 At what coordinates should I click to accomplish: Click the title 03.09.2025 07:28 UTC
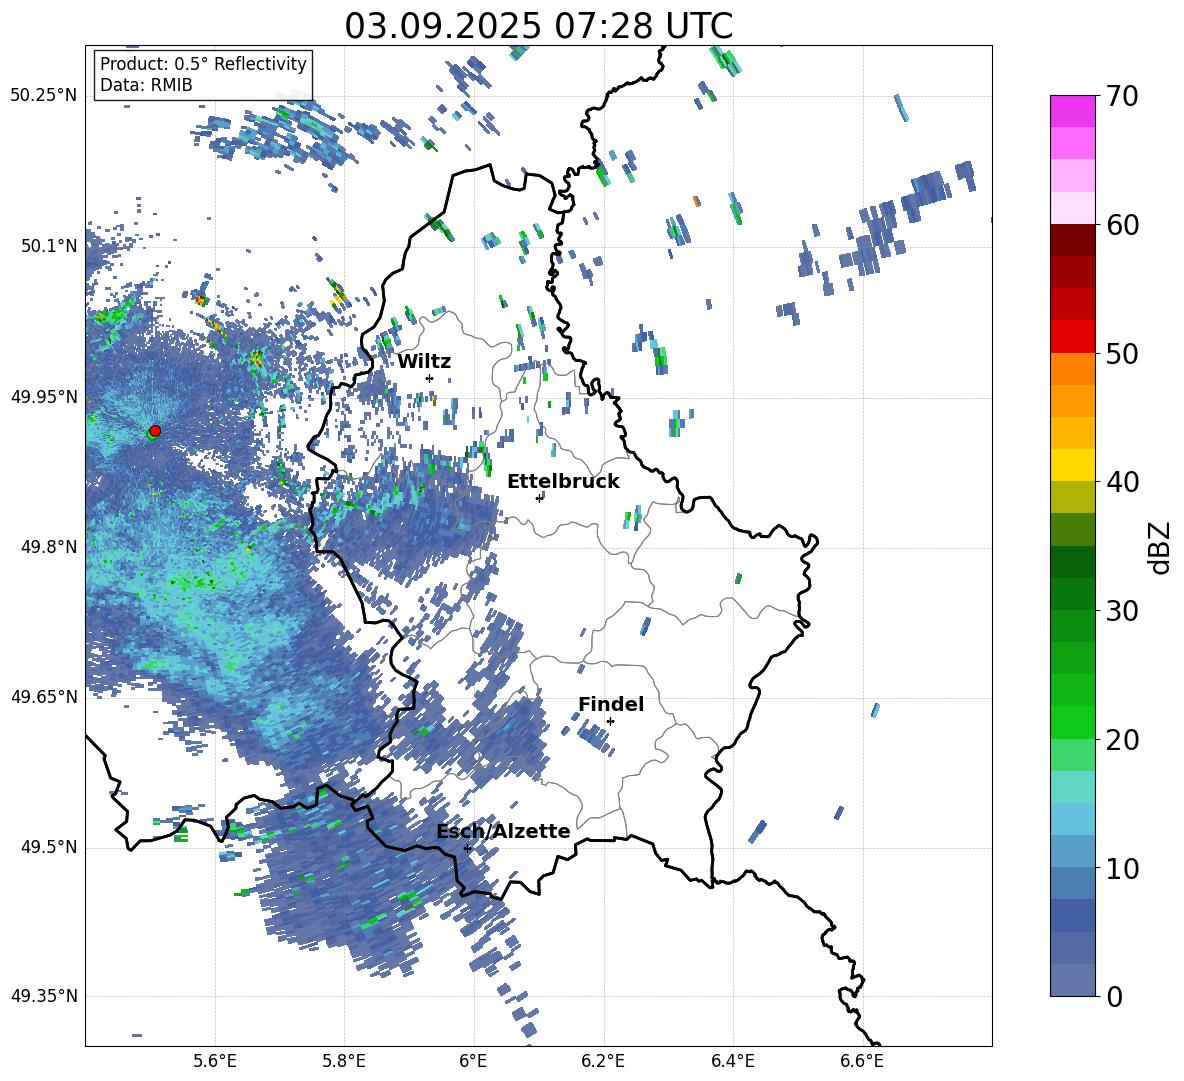[538, 26]
